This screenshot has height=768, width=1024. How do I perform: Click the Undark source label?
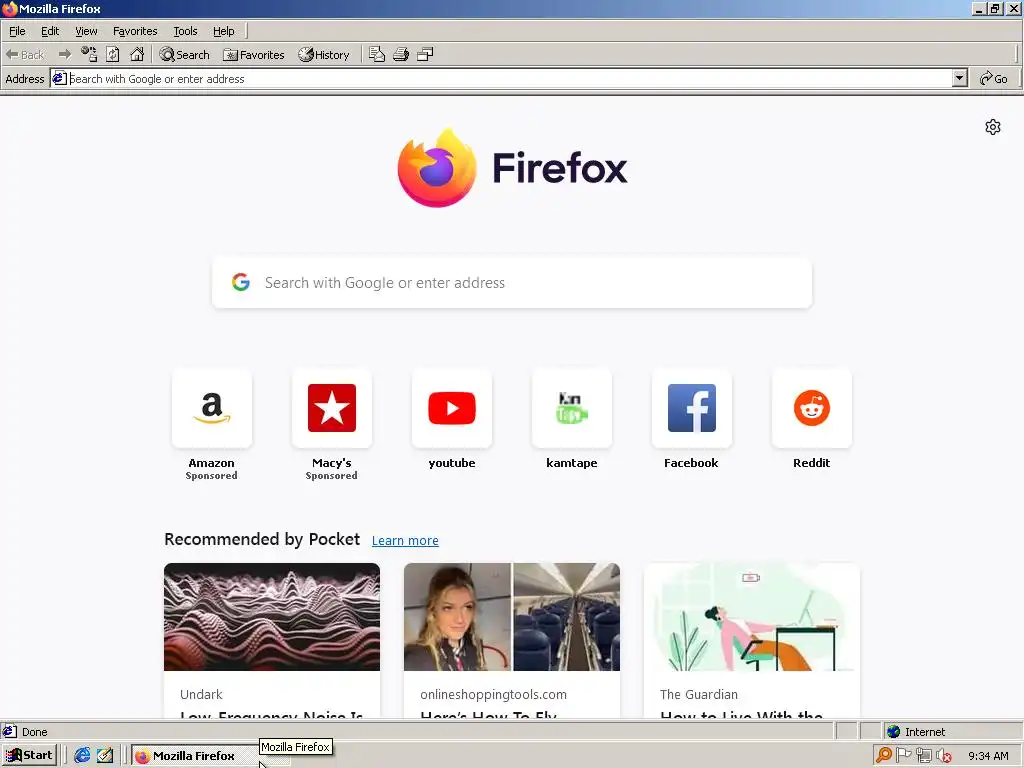(x=201, y=694)
